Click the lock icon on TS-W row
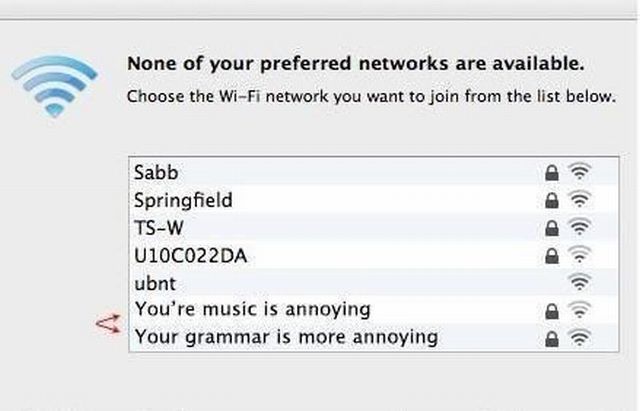The image size is (640, 411). pyautogui.click(x=551, y=228)
